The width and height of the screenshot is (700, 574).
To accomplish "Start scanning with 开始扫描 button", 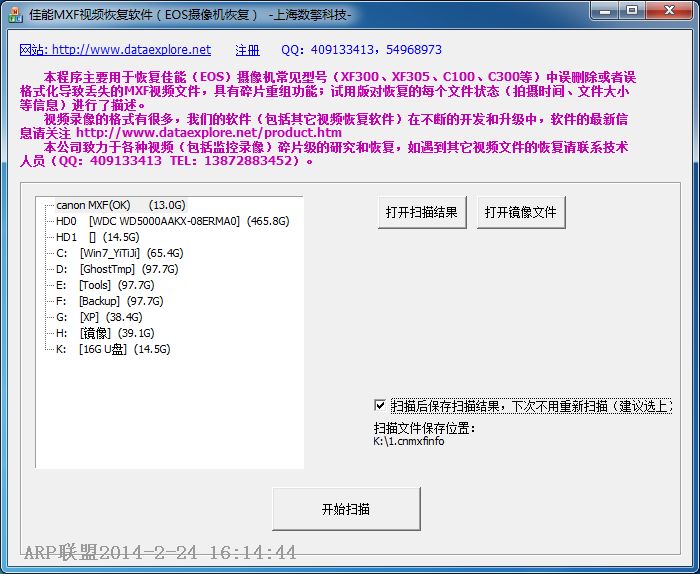I will pyautogui.click(x=346, y=509).
